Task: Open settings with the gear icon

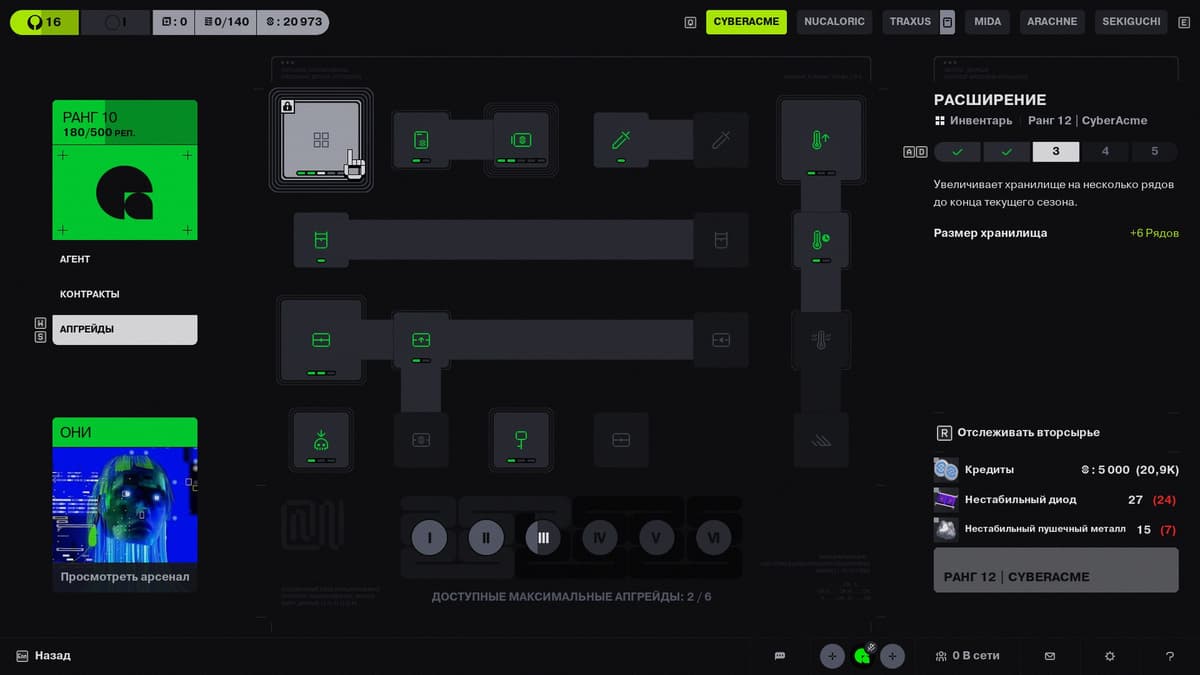Action: pos(1110,656)
